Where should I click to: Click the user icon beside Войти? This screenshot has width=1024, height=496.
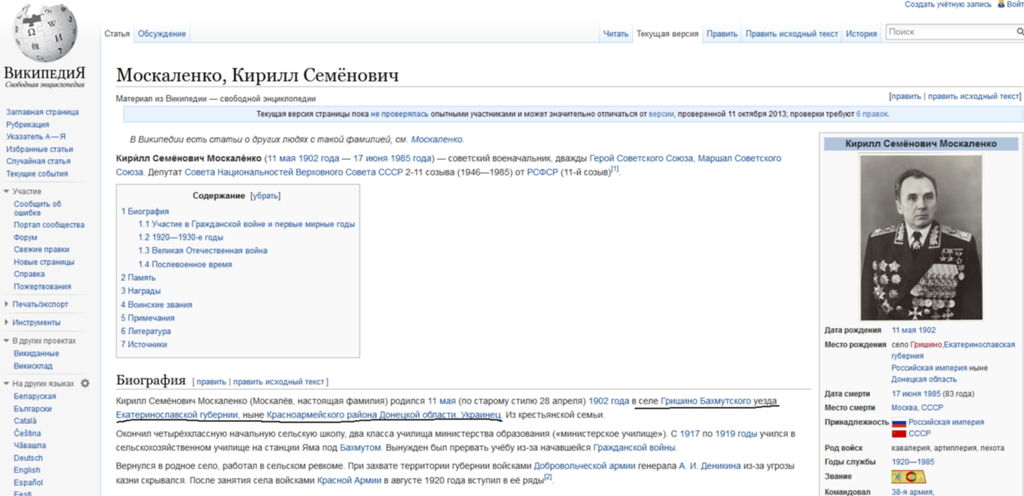[x=1001, y=4]
